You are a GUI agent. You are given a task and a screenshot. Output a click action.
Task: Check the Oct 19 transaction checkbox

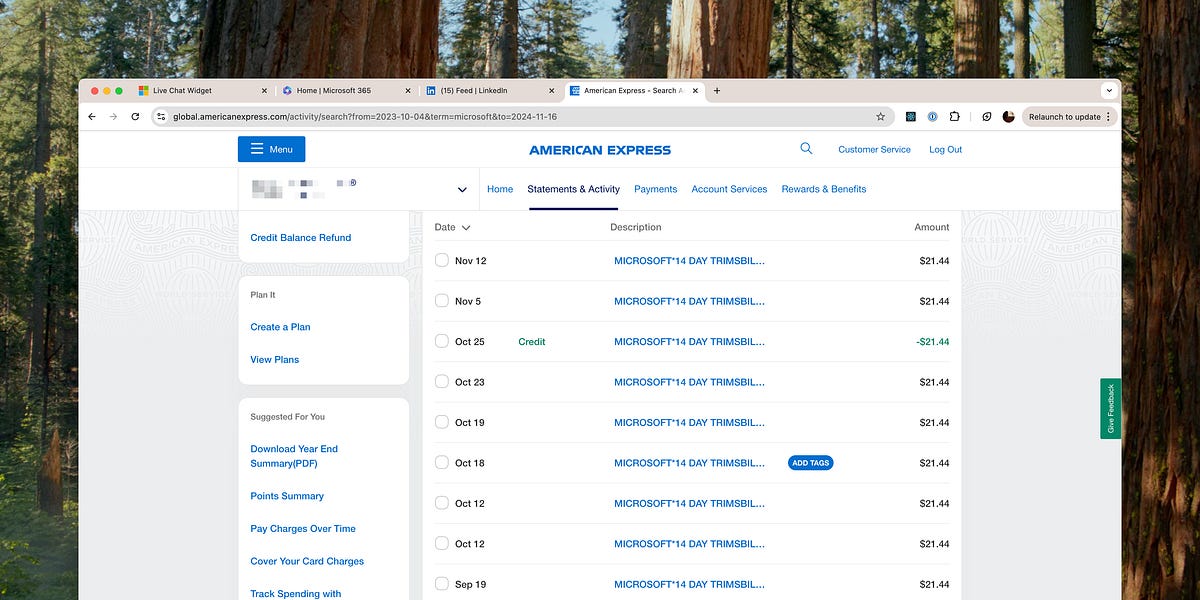[442, 422]
